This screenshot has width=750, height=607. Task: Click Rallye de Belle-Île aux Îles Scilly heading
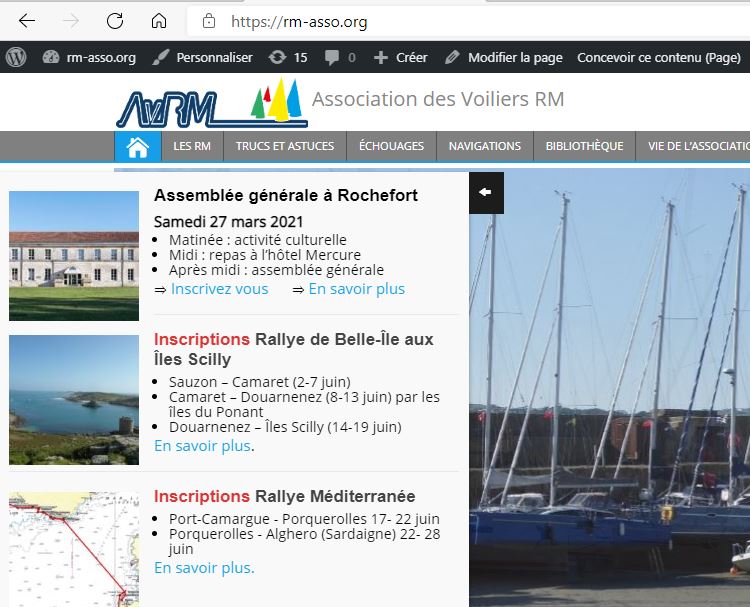294,349
